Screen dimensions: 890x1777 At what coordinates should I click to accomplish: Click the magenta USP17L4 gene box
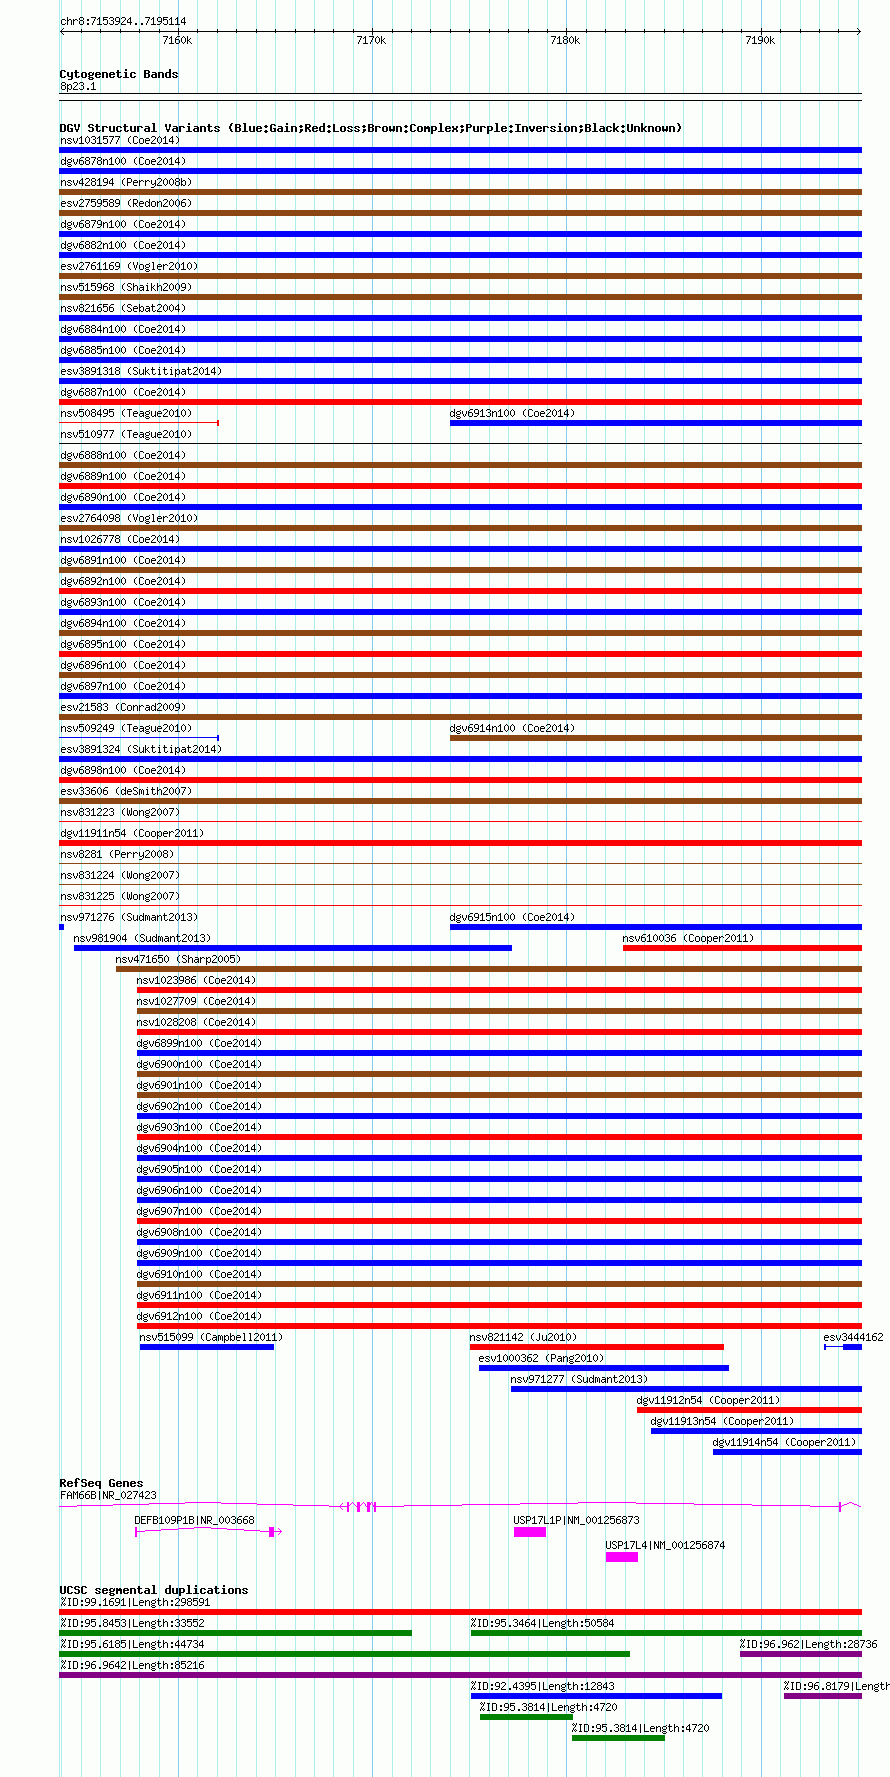(x=621, y=1557)
